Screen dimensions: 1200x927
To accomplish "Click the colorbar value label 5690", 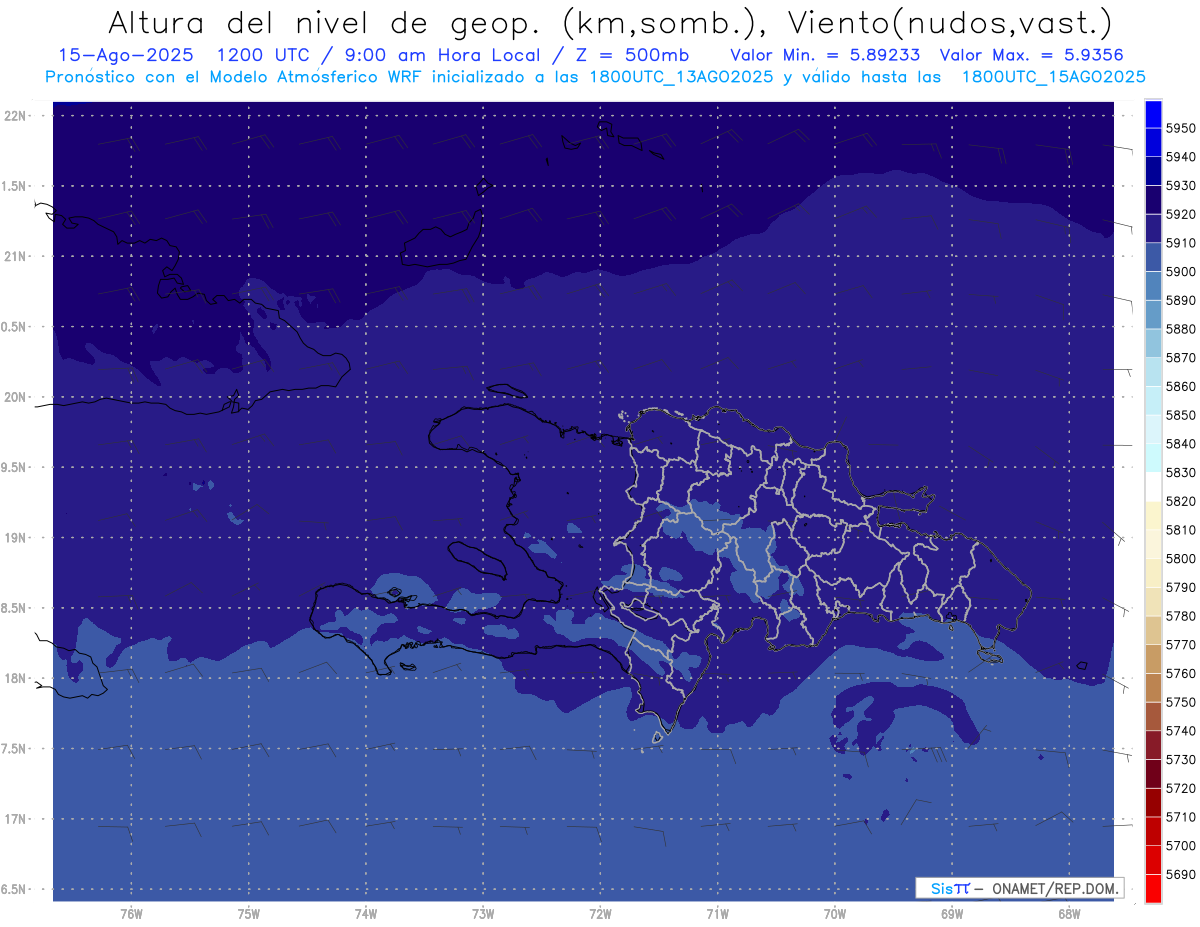I will coord(1180,874).
